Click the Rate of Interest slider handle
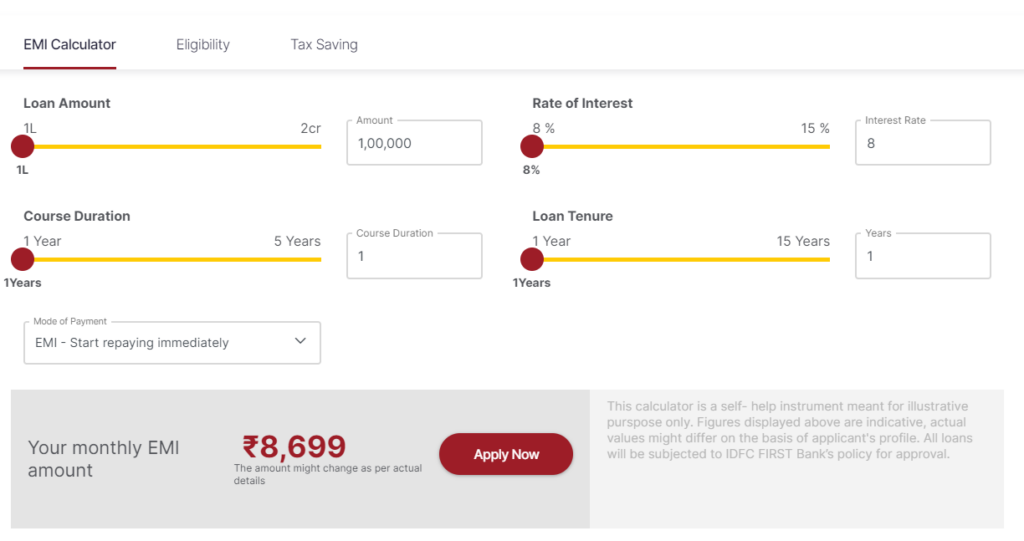 pos(532,146)
